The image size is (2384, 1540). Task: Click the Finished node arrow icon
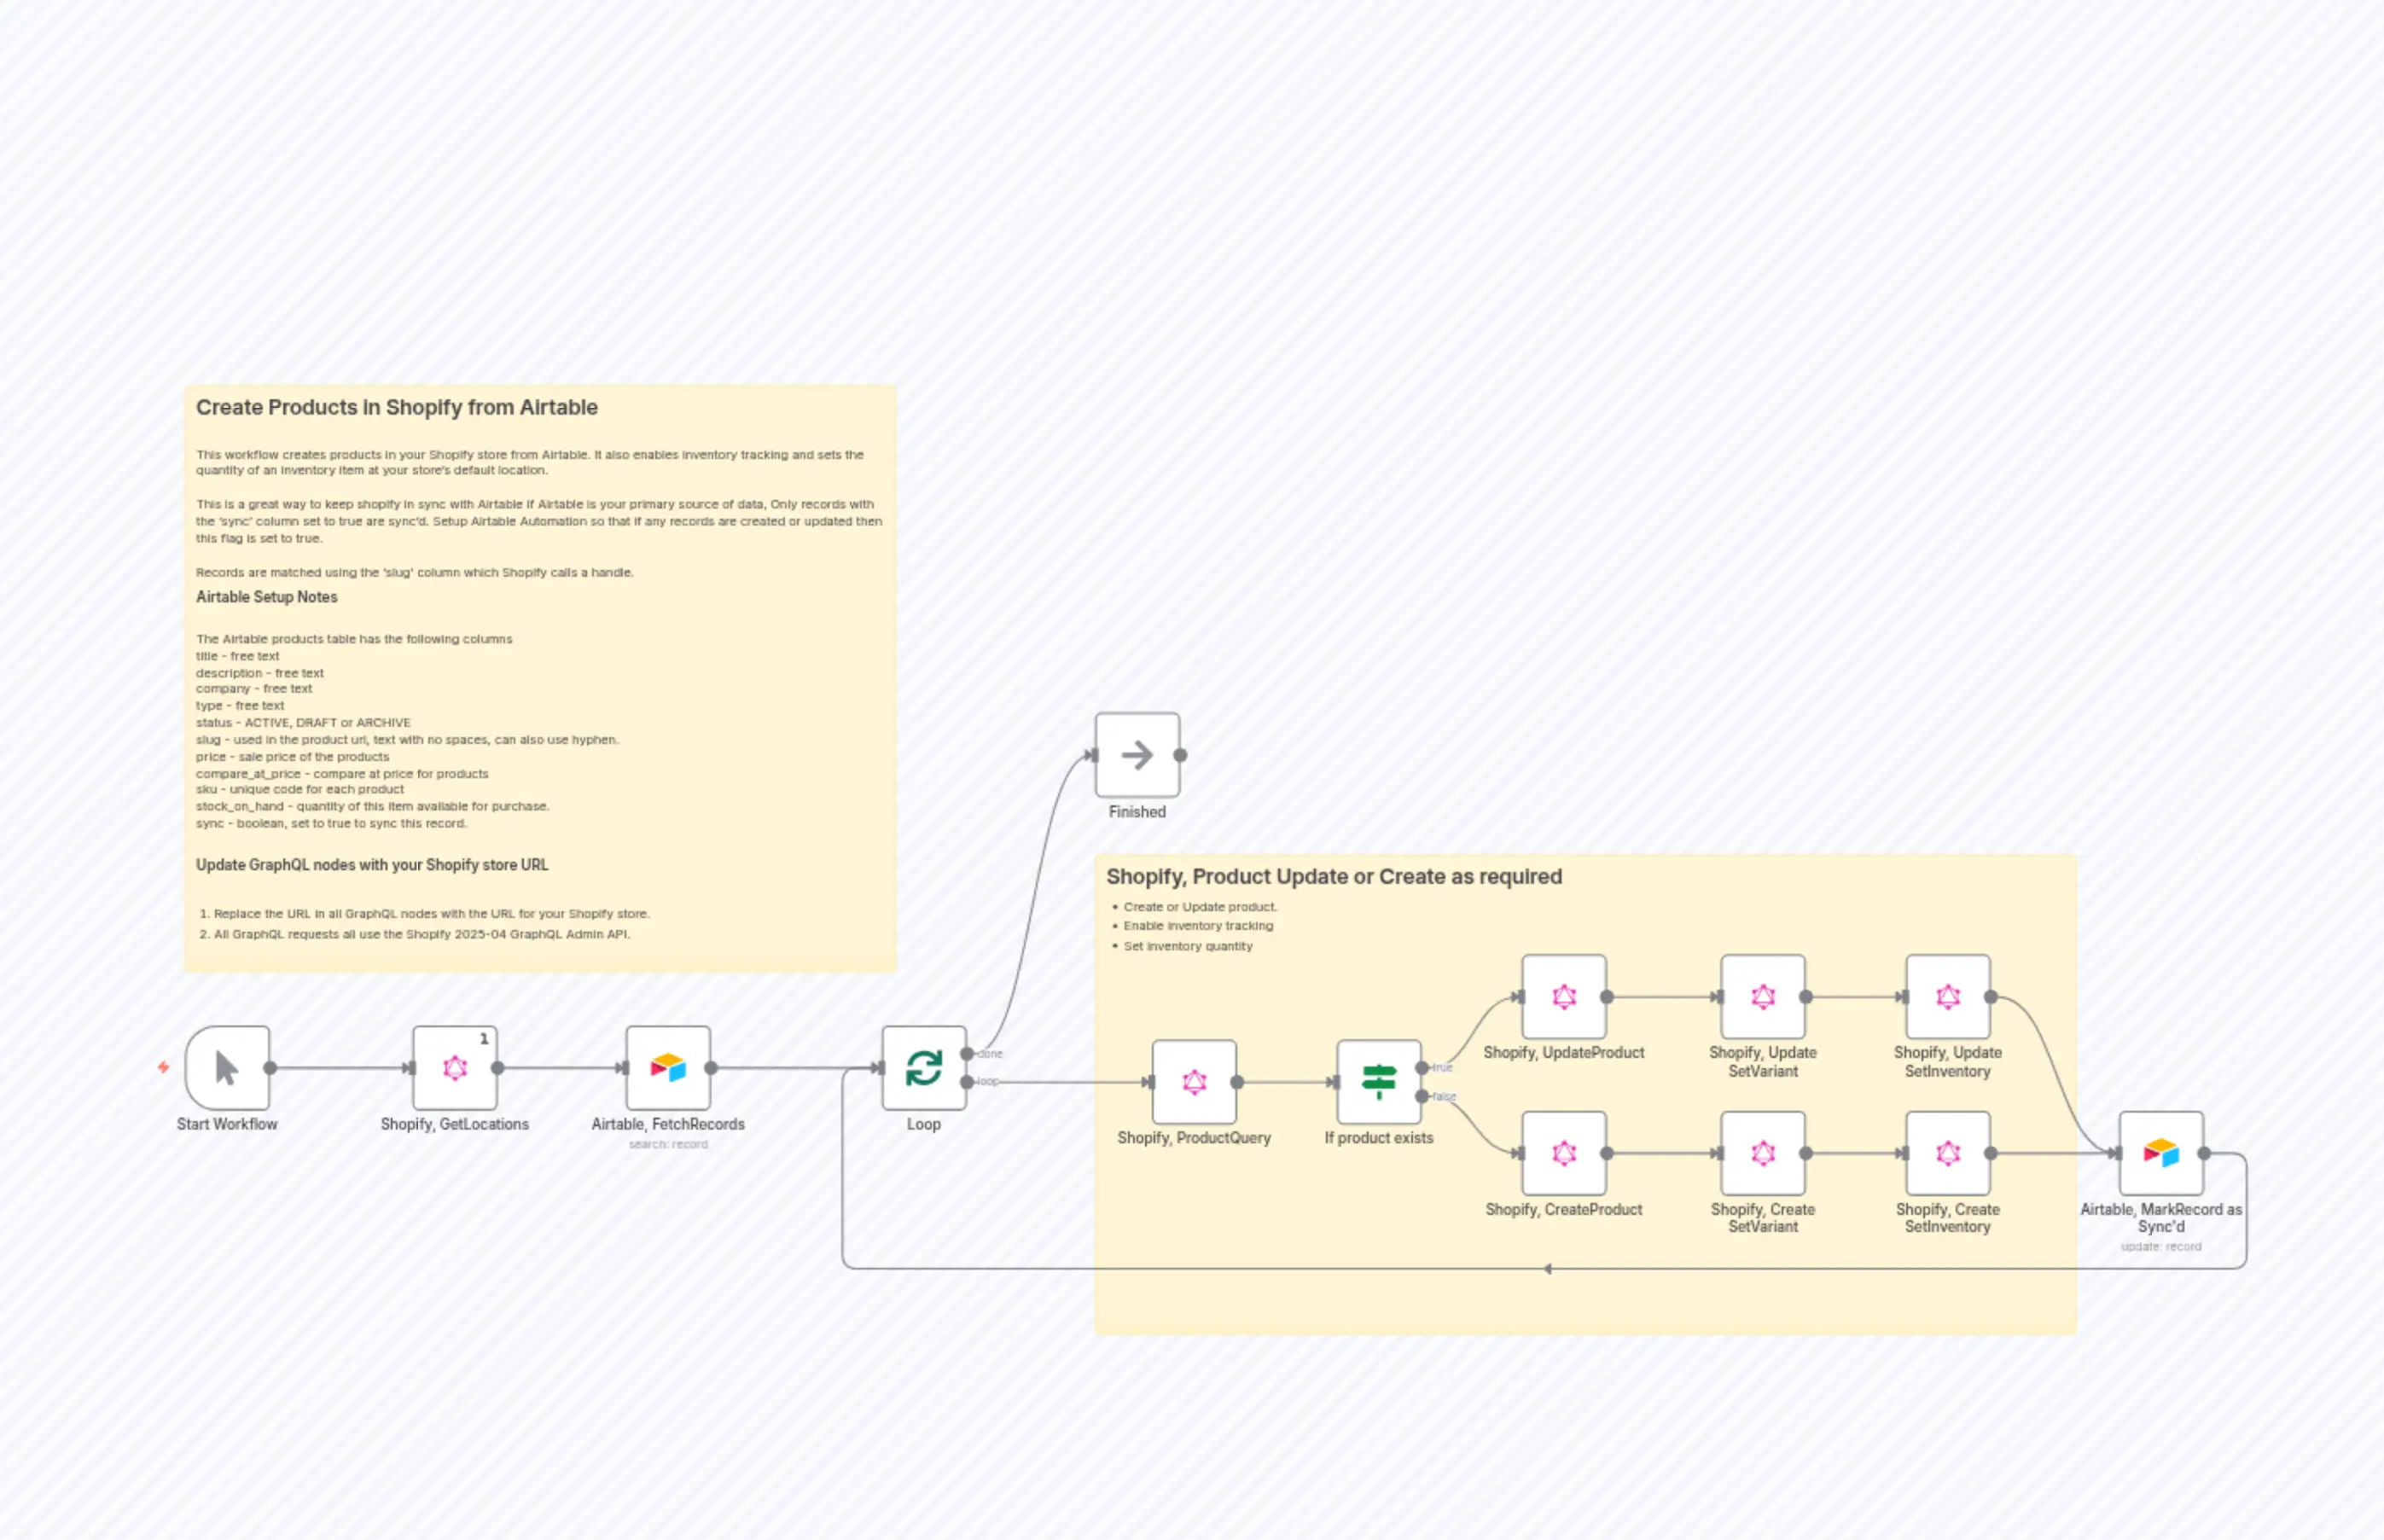[1136, 756]
